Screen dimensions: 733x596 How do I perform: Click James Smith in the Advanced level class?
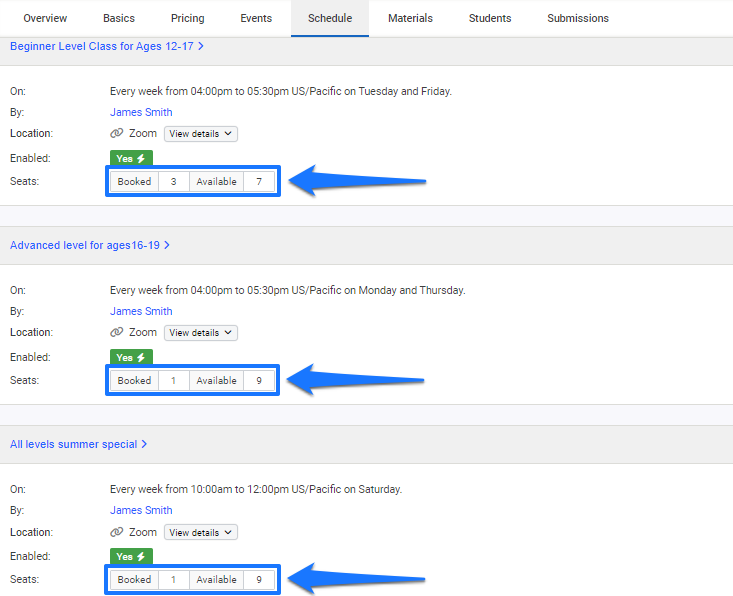coord(141,311)
